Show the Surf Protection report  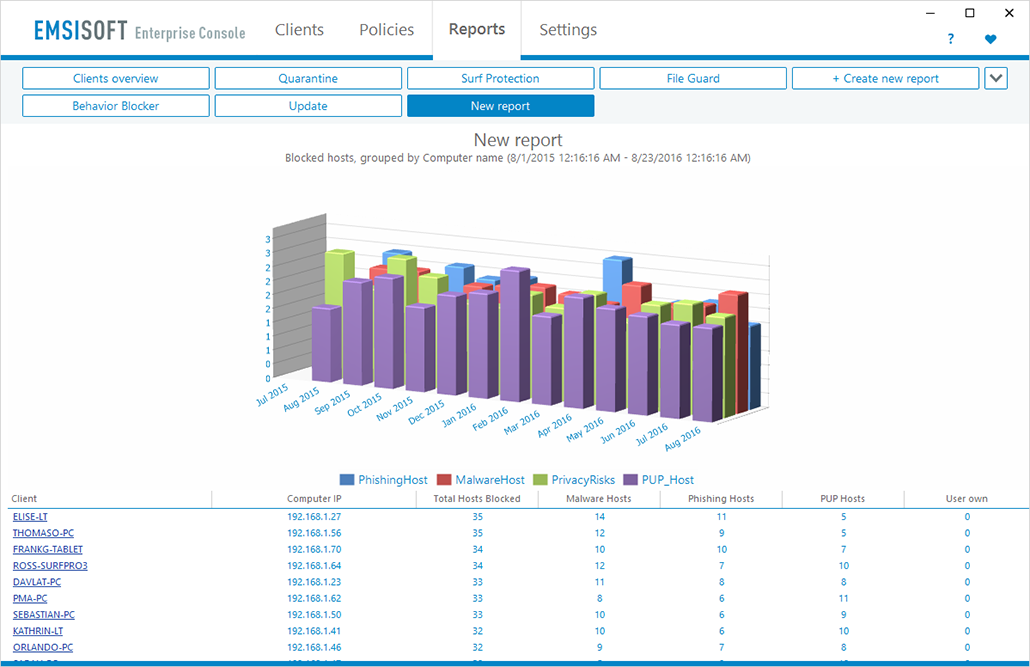[x=501, y=78]
